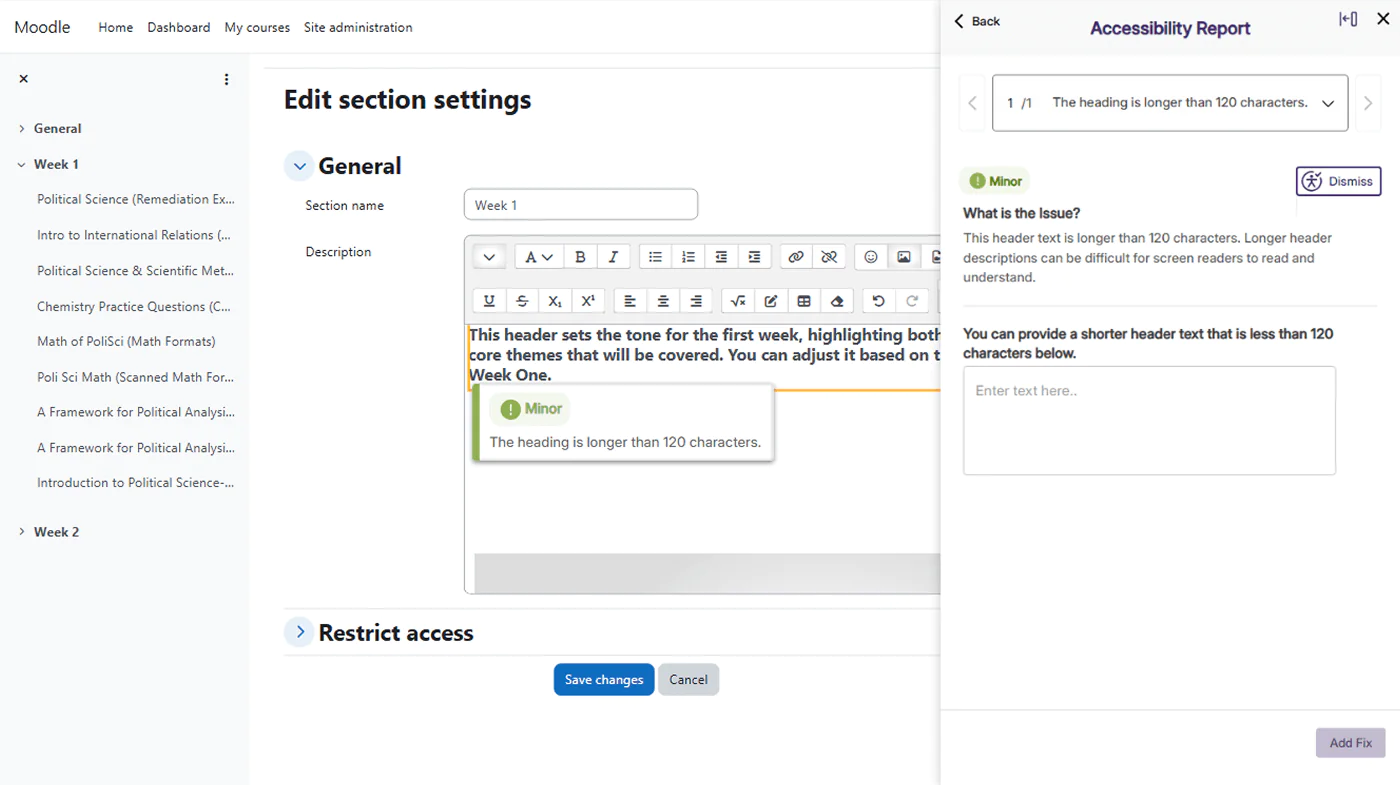Viewport: 1400px width, 785px height.
Task: Insert a link using the link icon
Action: pos(795,257)
